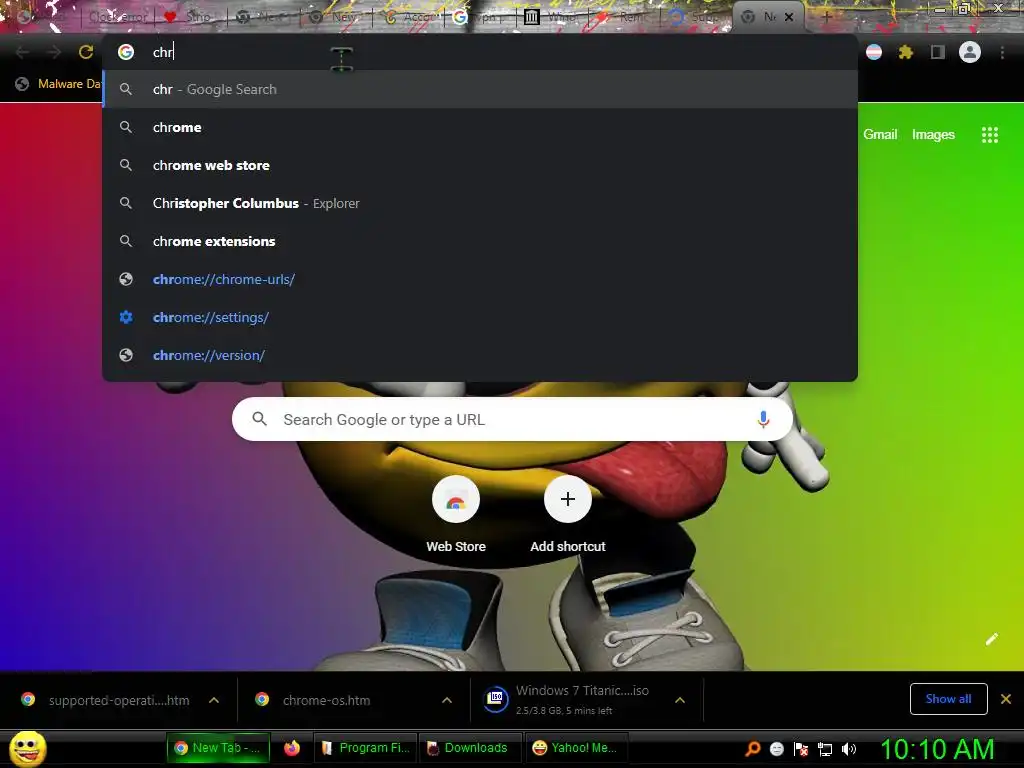Screen dimensions: 1024x768
Task: Click the Action Center flag tray icon
Action: [x=801, y=749]
